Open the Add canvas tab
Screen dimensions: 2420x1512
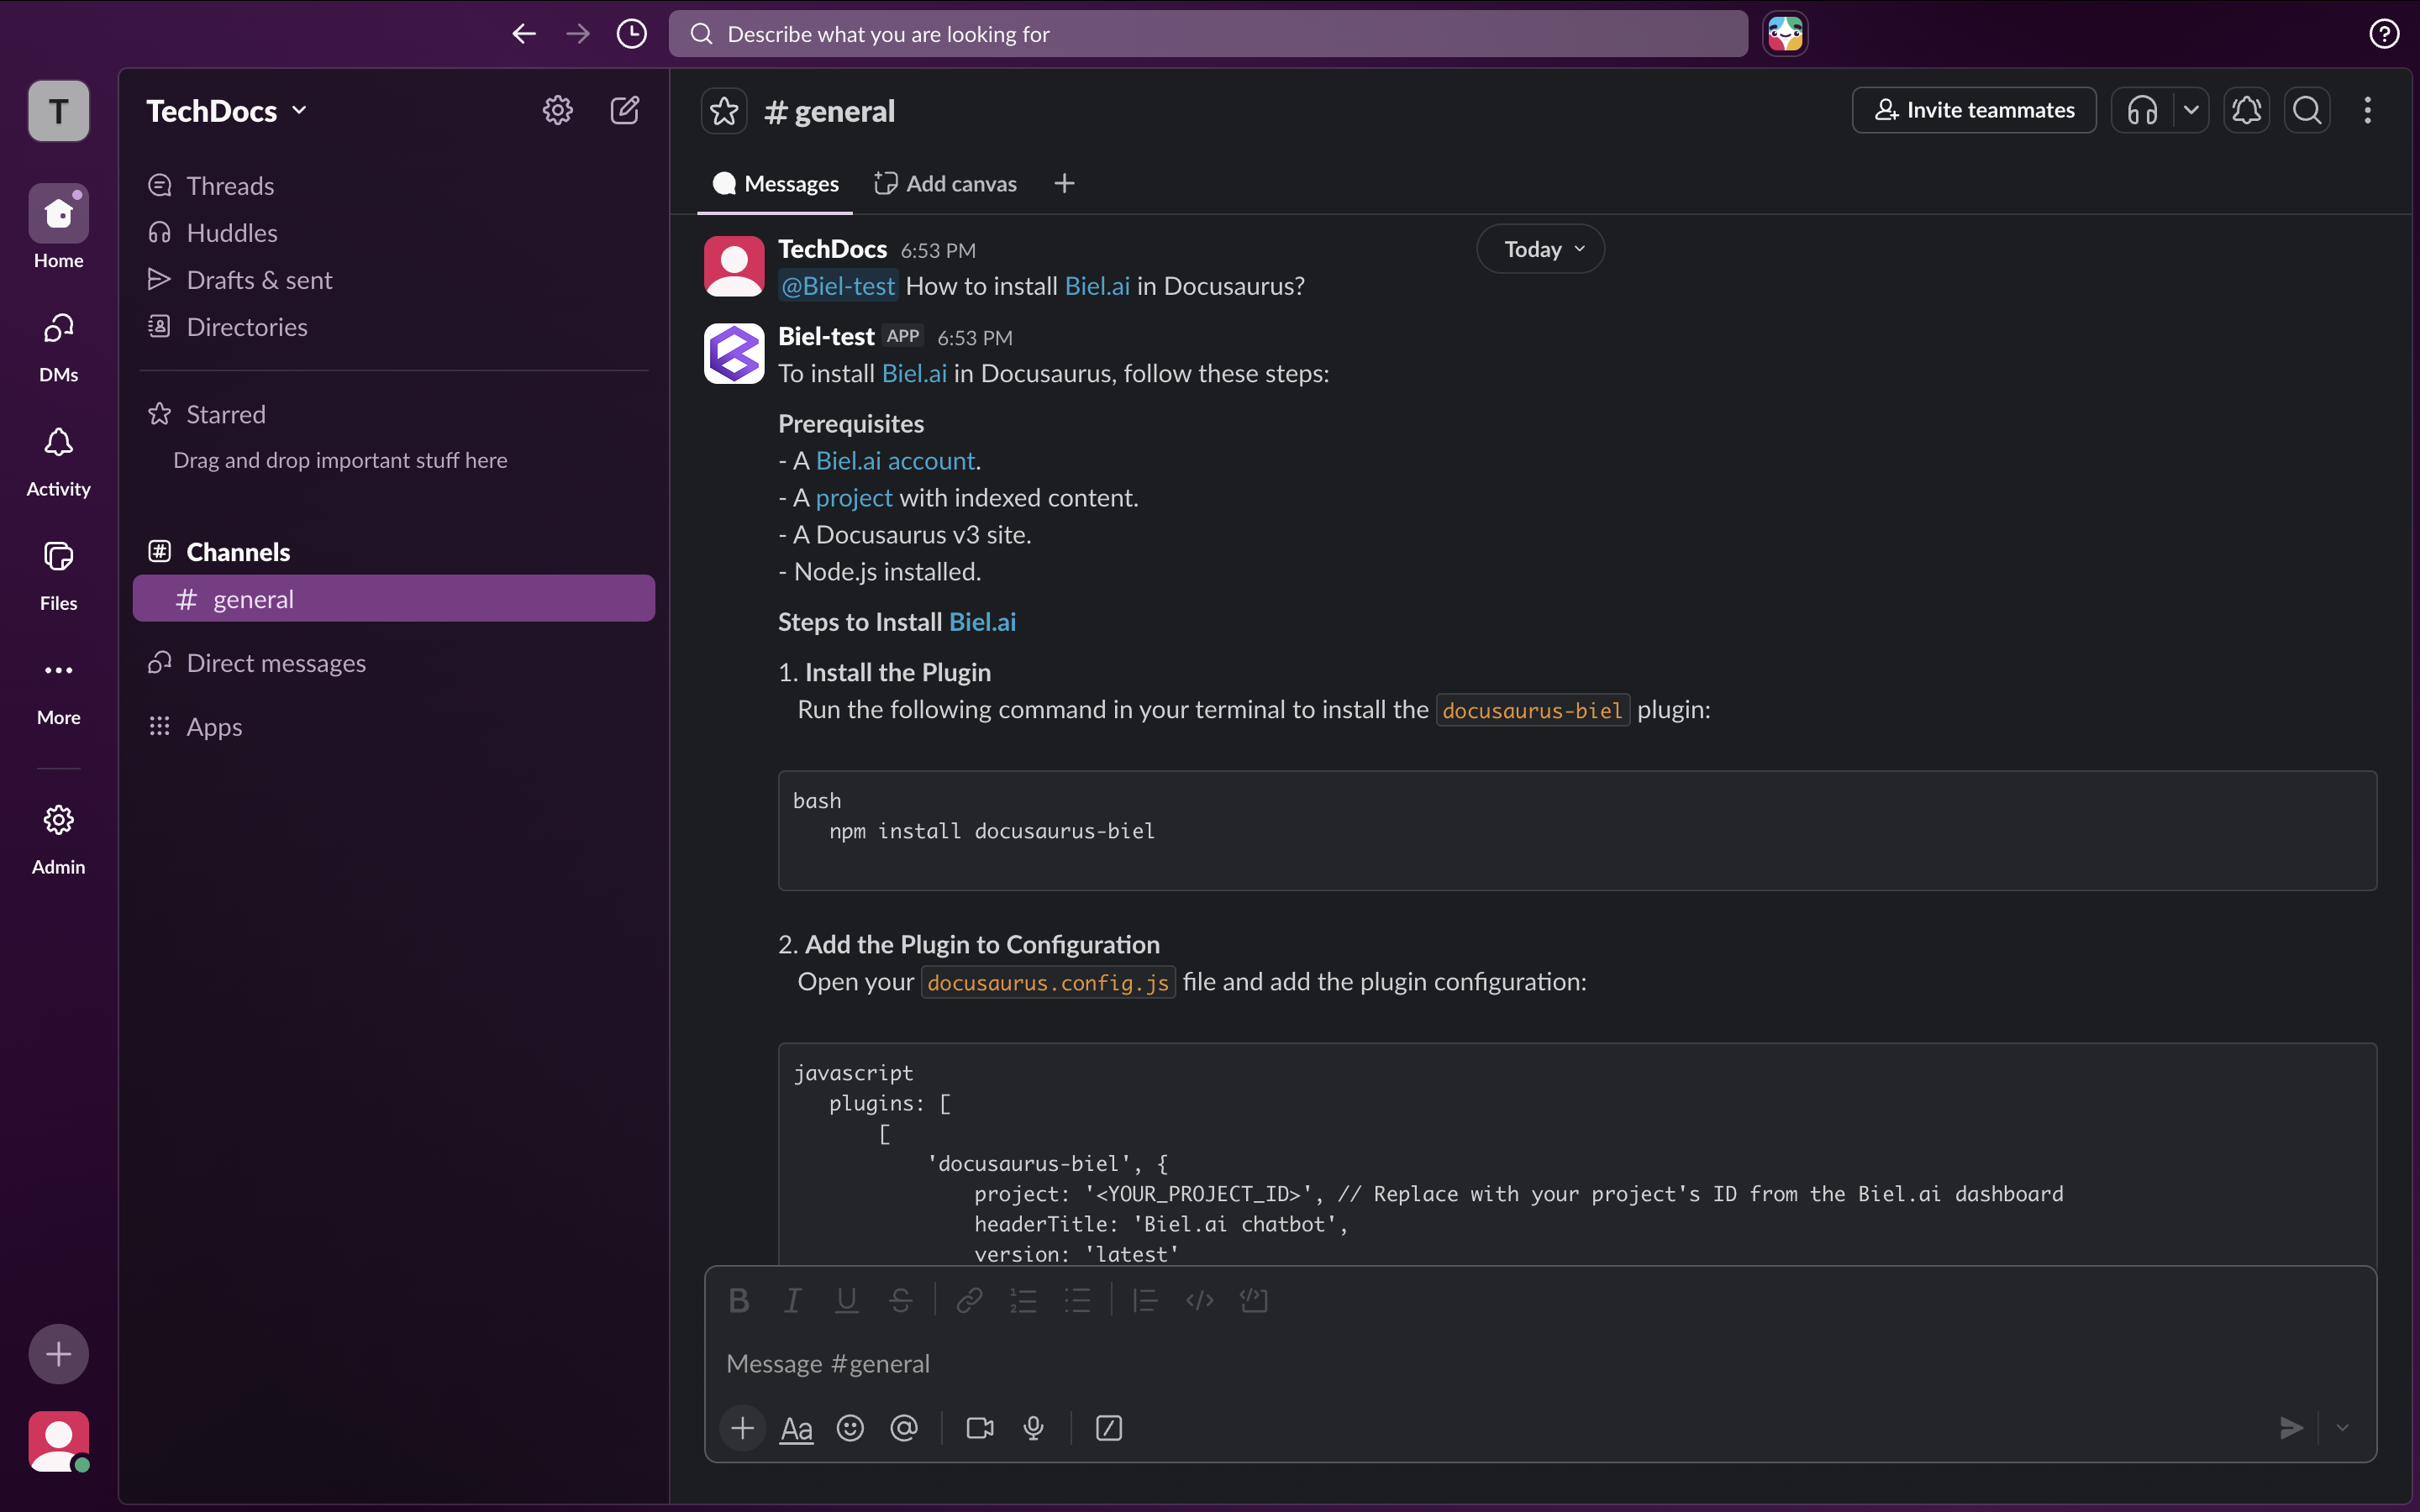945,183
